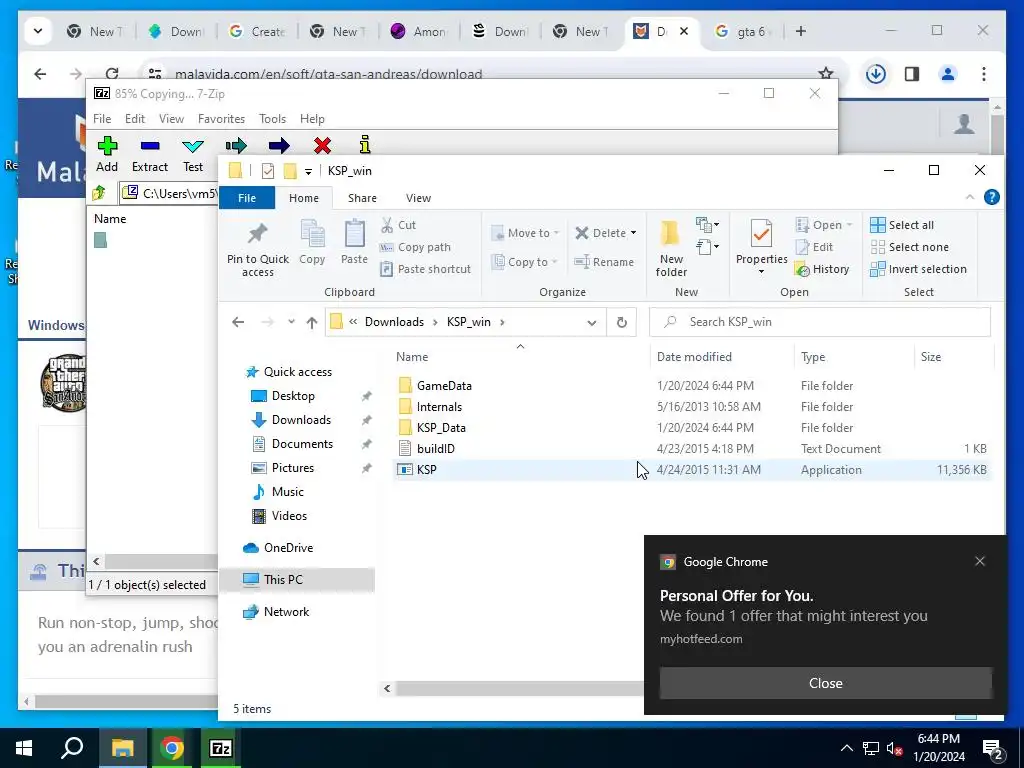Select the GameData folder
Viewport: 1024px width, 768px height.
tap(692, 385)
